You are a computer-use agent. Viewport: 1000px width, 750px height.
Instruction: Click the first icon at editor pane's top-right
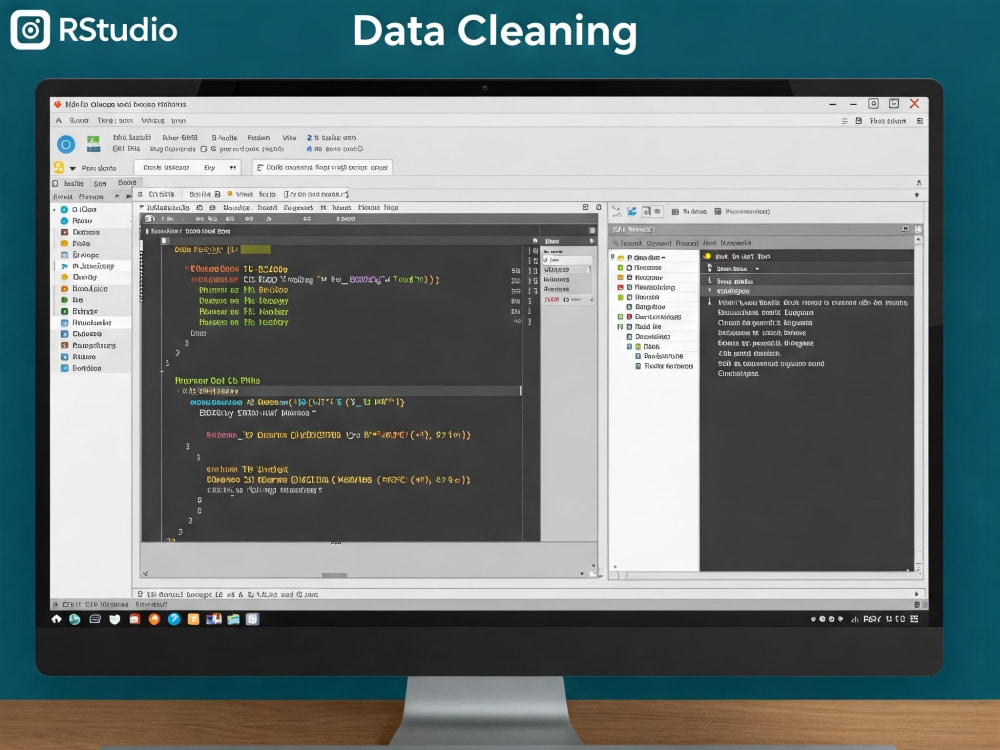pos(585,207)
